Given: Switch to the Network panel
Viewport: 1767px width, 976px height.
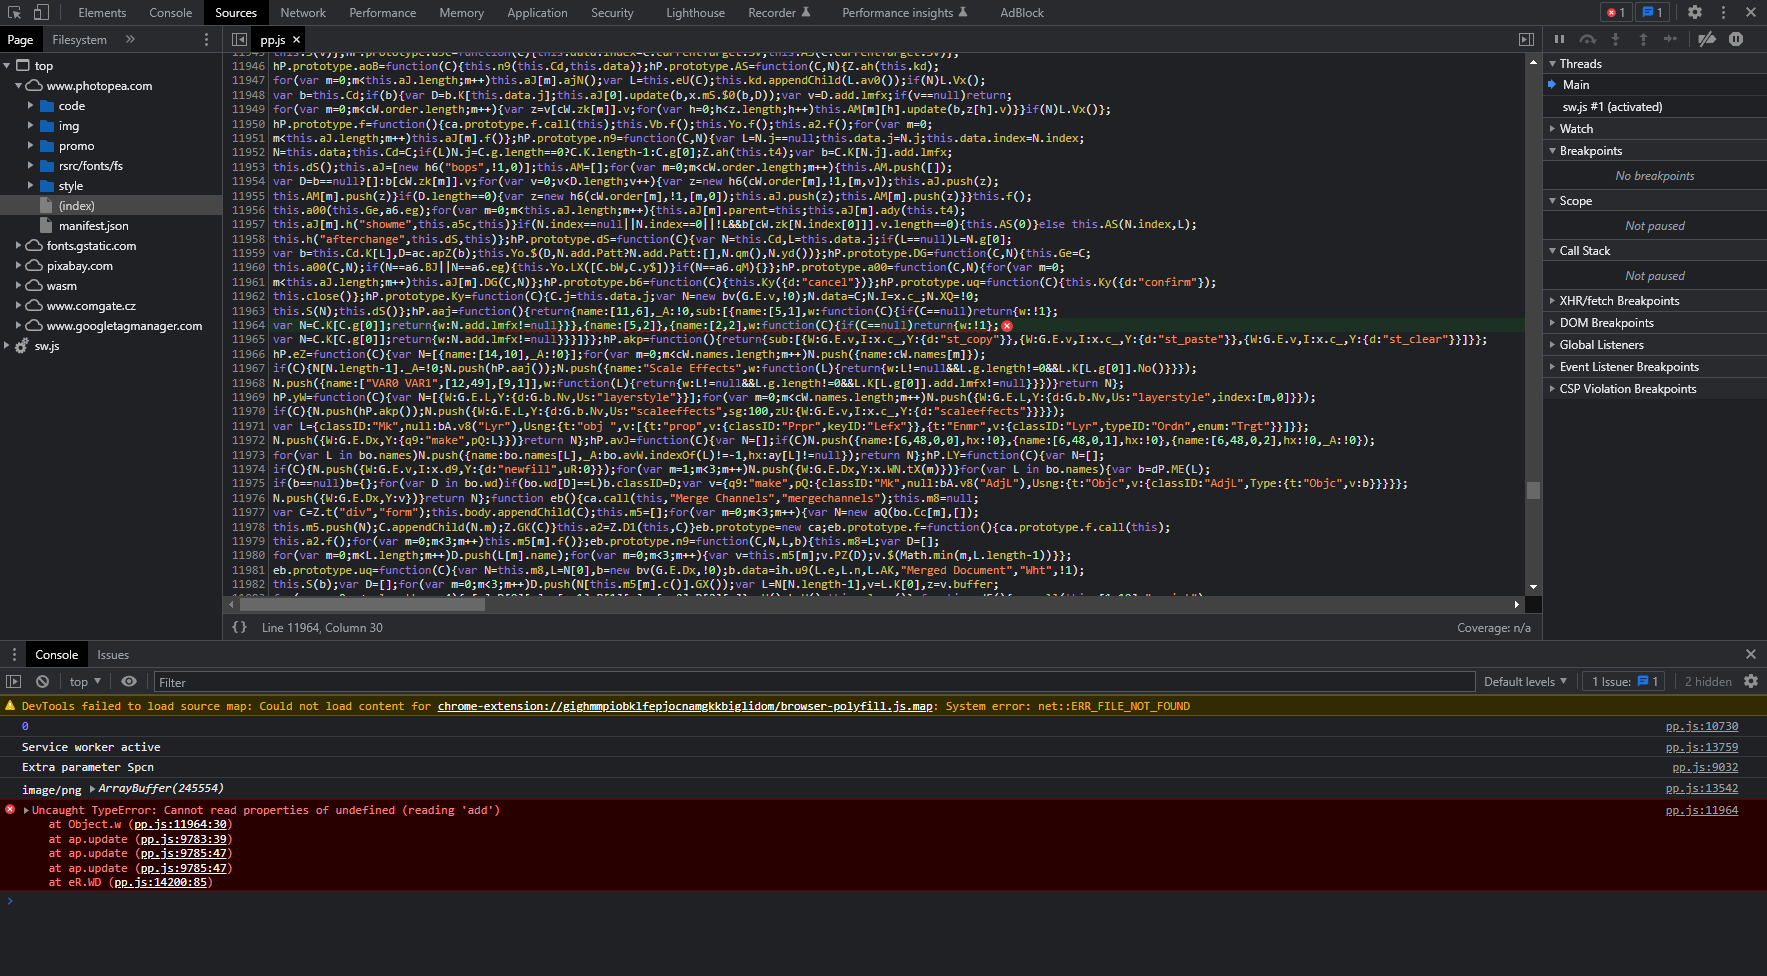Looking at the screenshot, I should [x=303, y=12].
